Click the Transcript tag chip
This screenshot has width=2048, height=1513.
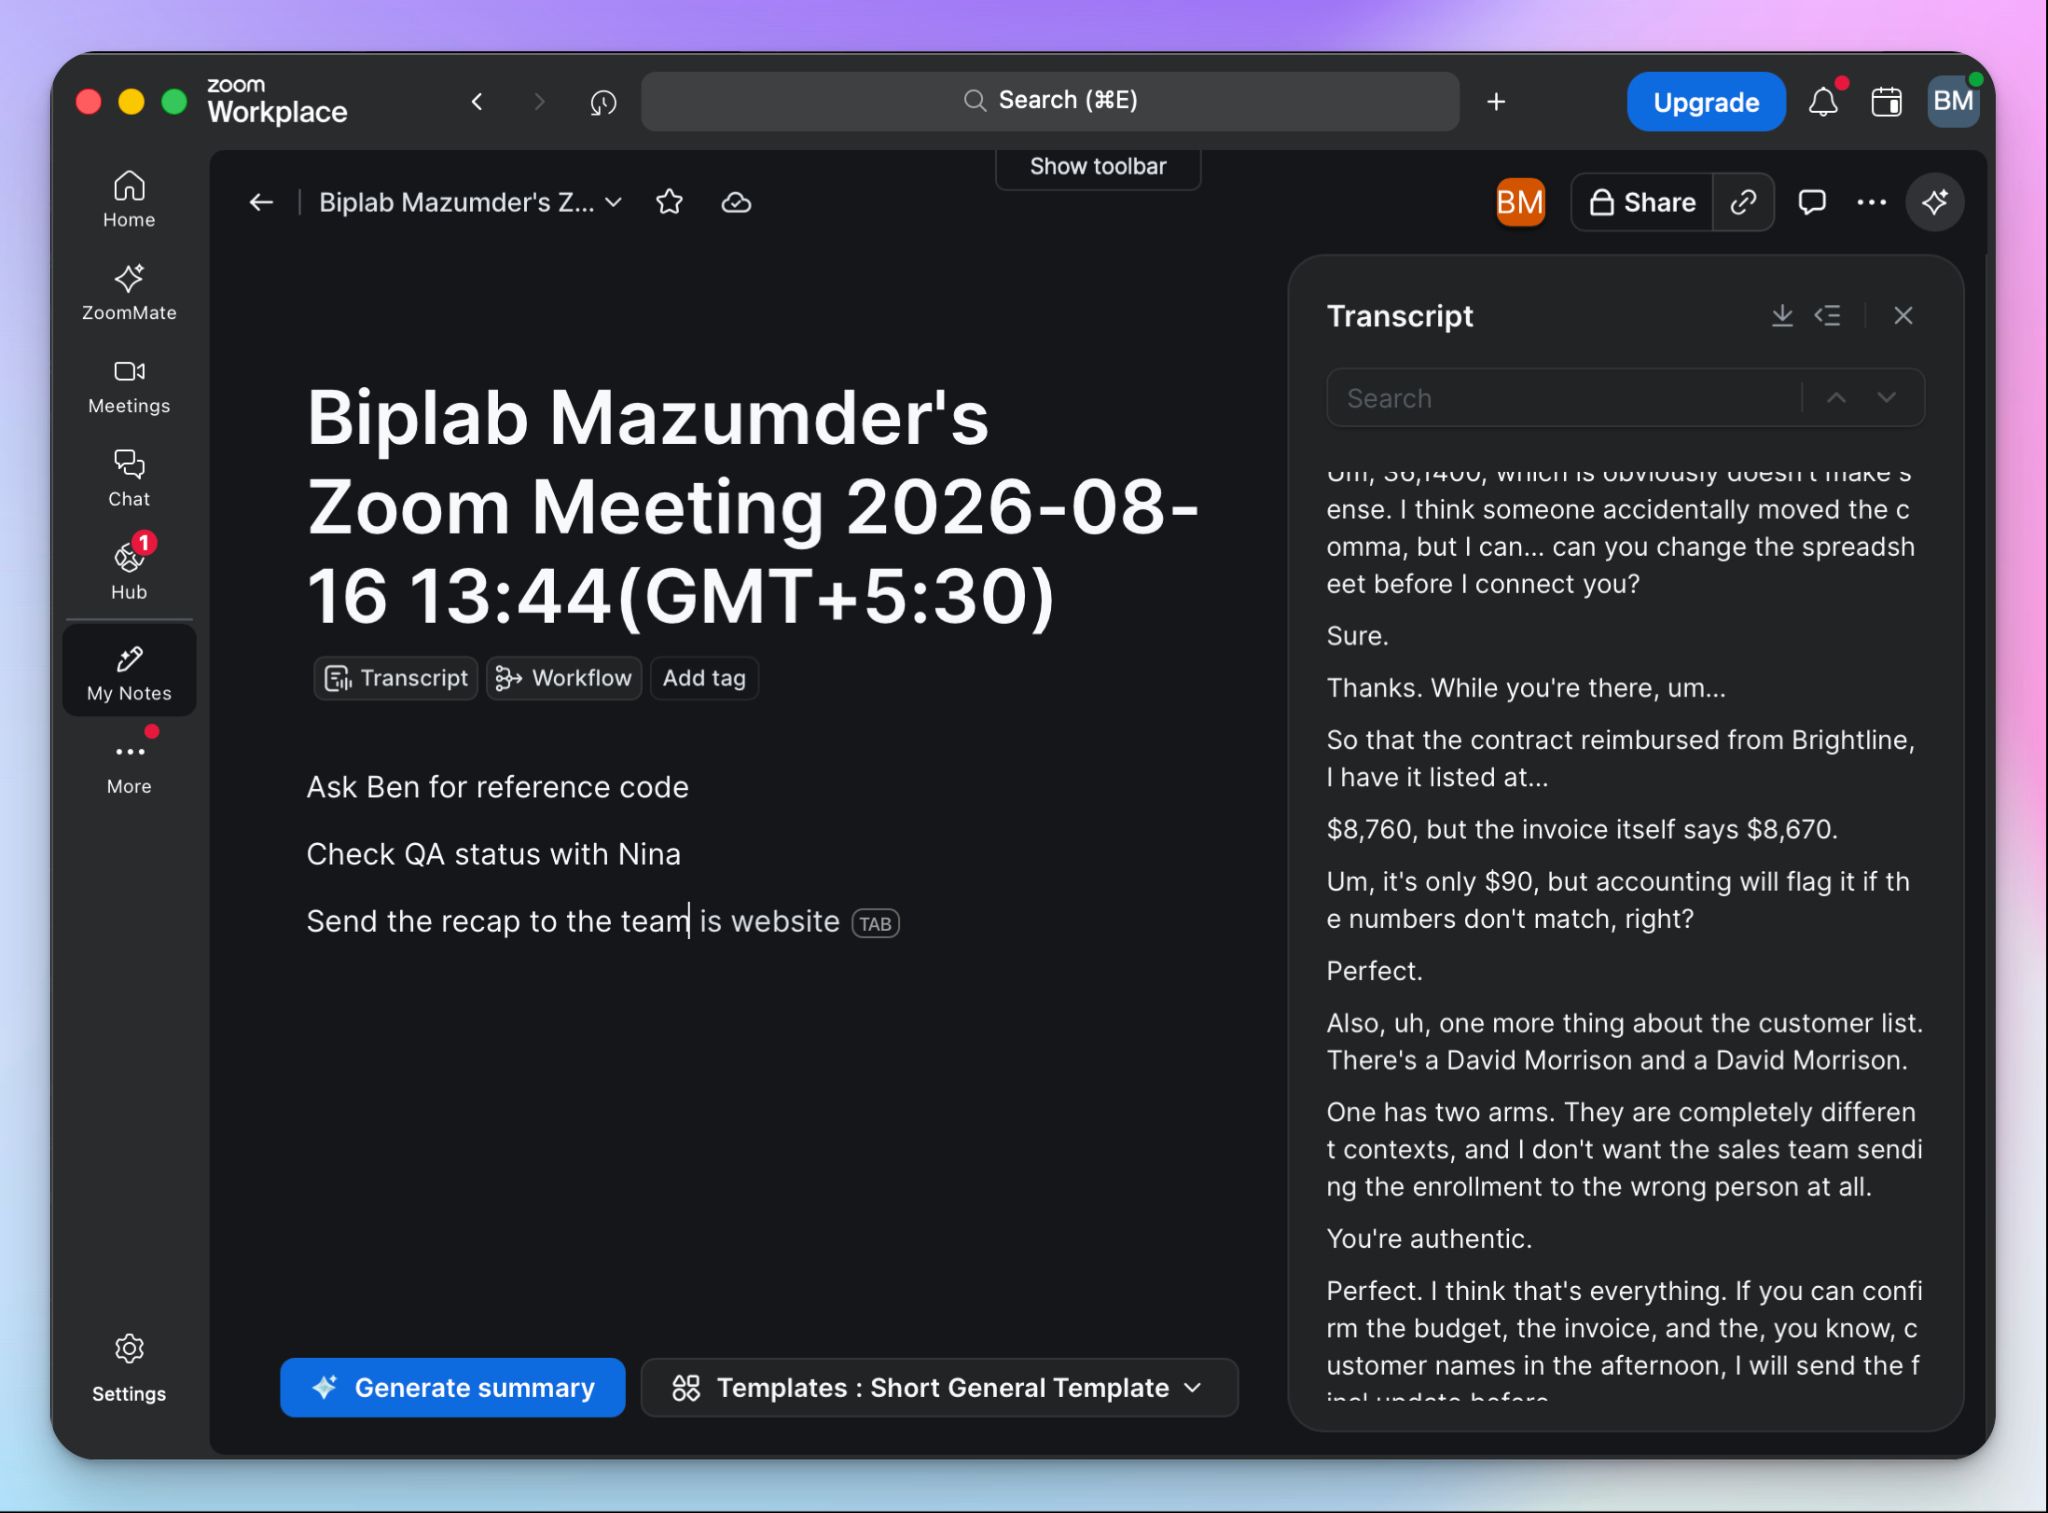(396, 678)
